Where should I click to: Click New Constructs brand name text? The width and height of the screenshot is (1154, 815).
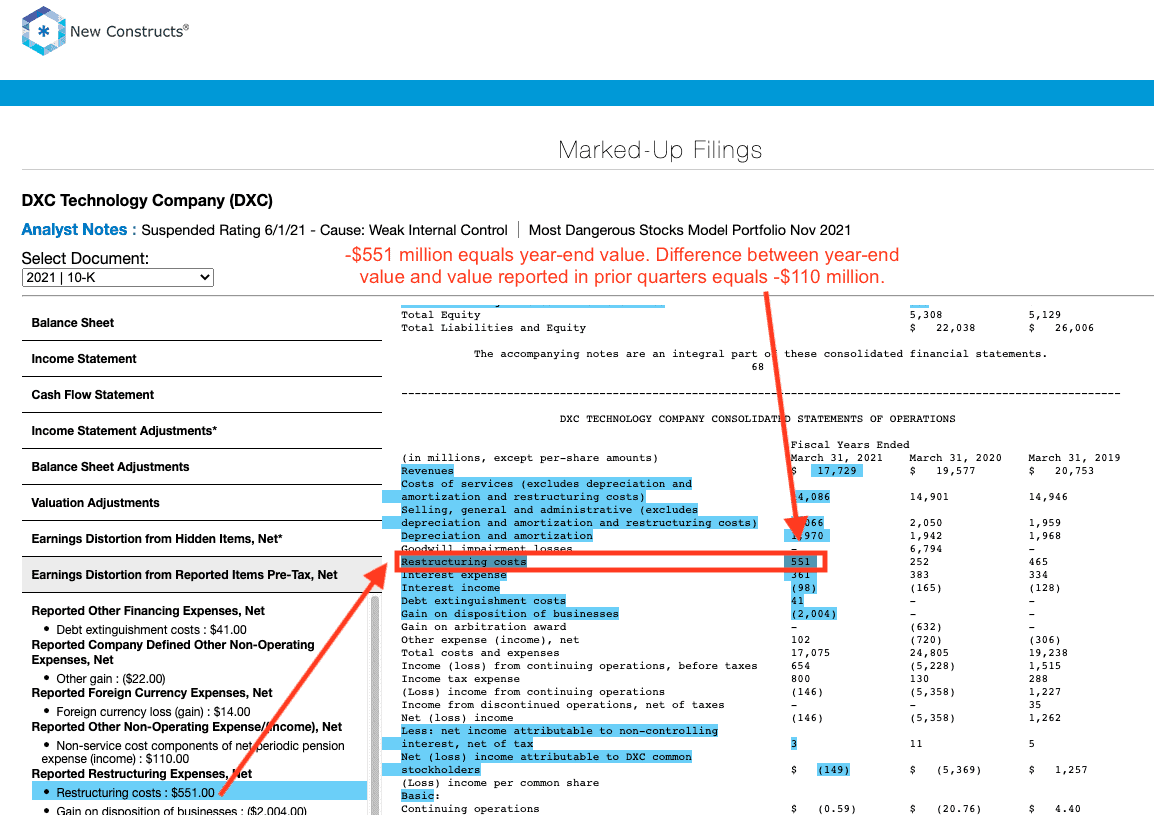130,32
